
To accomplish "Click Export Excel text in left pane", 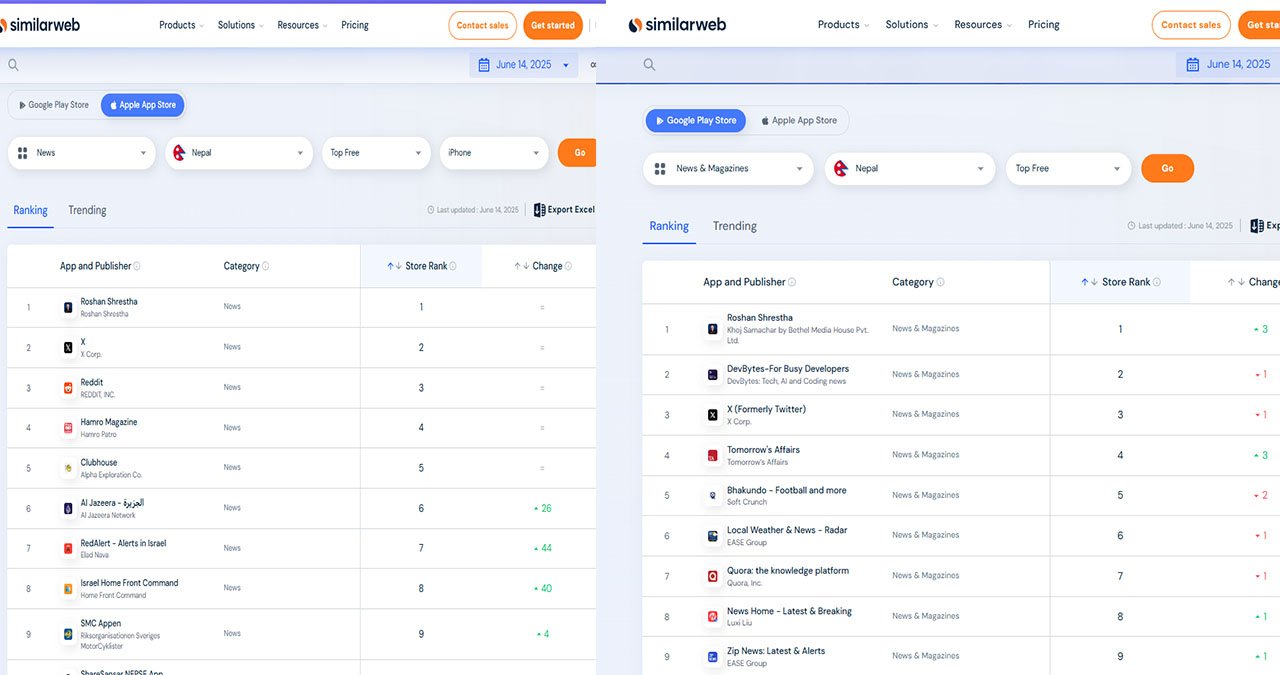I will [571, 210].
